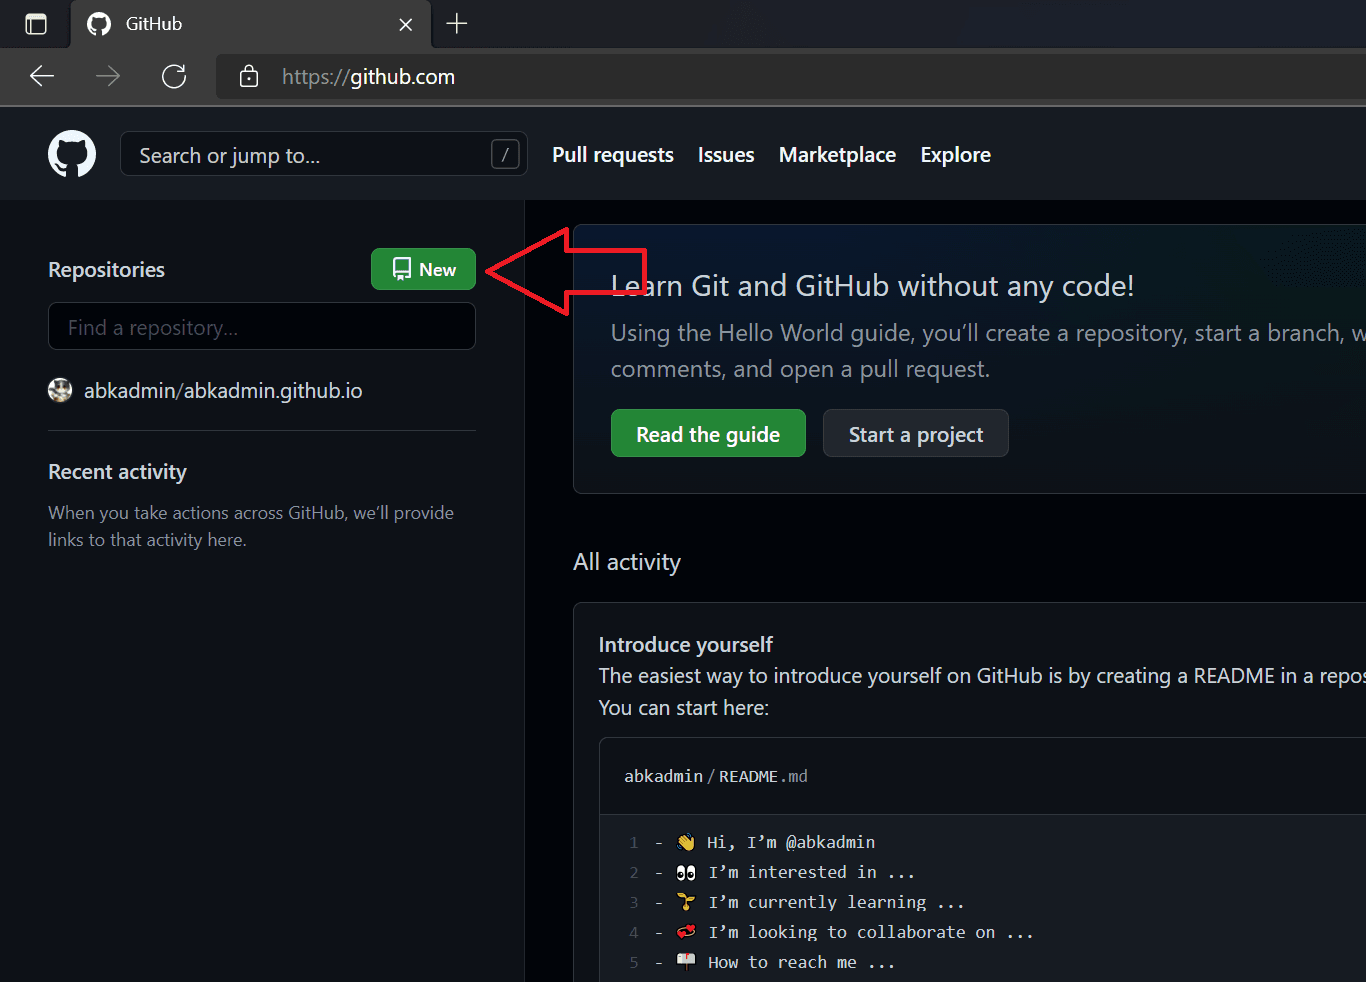Image resolution: width=1366 pixels, height=982 pixels.
Task: Go back to the previous page
Action: (x=42, y=76)
